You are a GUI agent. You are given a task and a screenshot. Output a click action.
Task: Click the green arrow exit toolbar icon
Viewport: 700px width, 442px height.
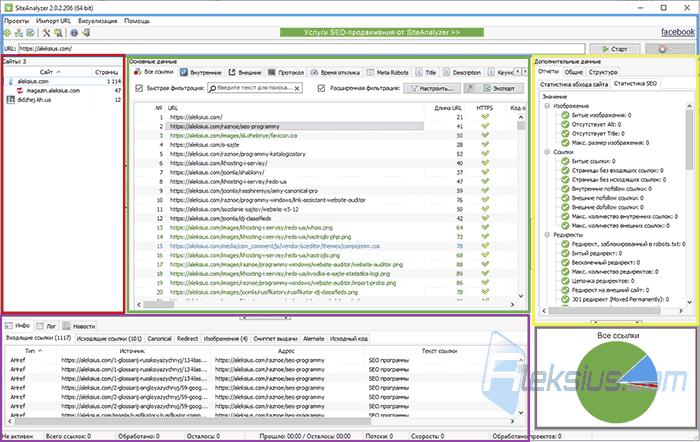86,33
